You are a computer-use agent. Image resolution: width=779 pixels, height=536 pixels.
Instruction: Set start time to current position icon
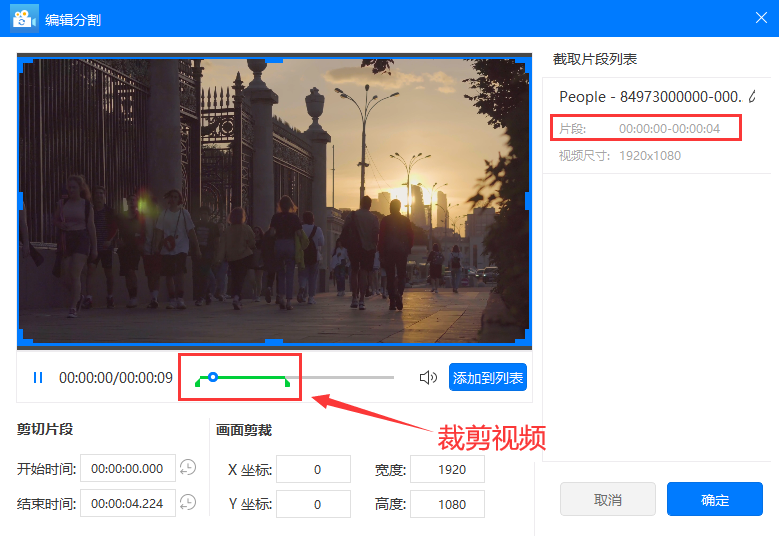click(x=188, y=467)
